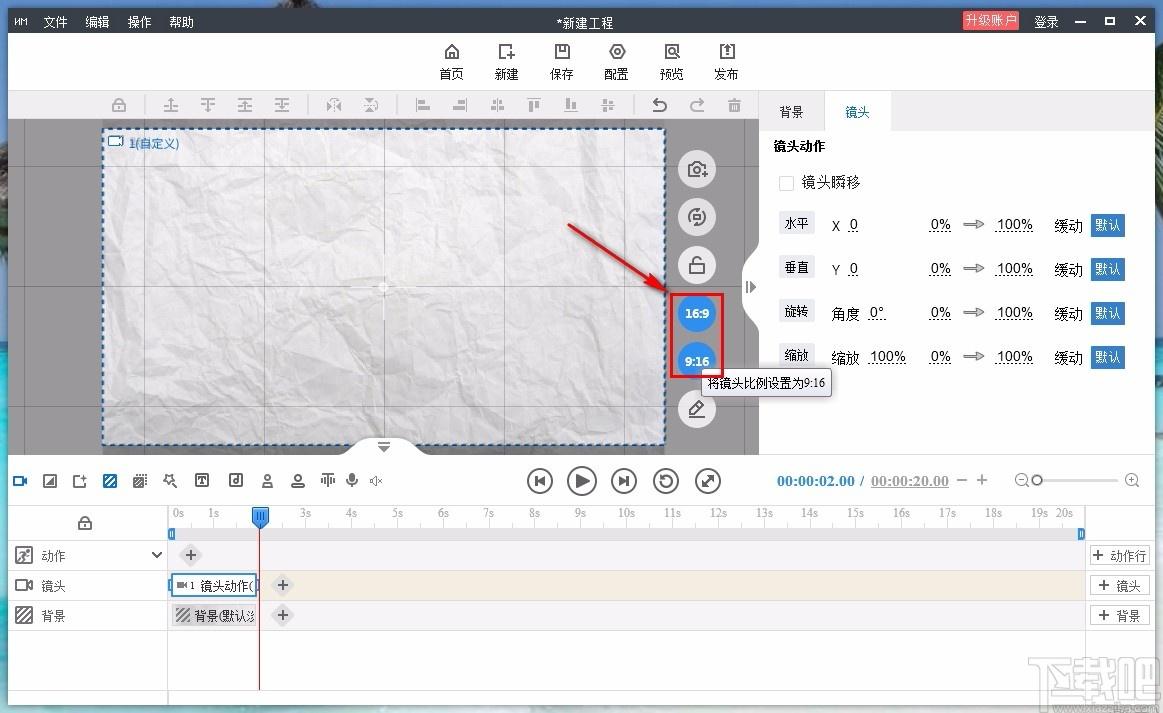Toggle the timeline track lock icon

click(x=85, y=523)
